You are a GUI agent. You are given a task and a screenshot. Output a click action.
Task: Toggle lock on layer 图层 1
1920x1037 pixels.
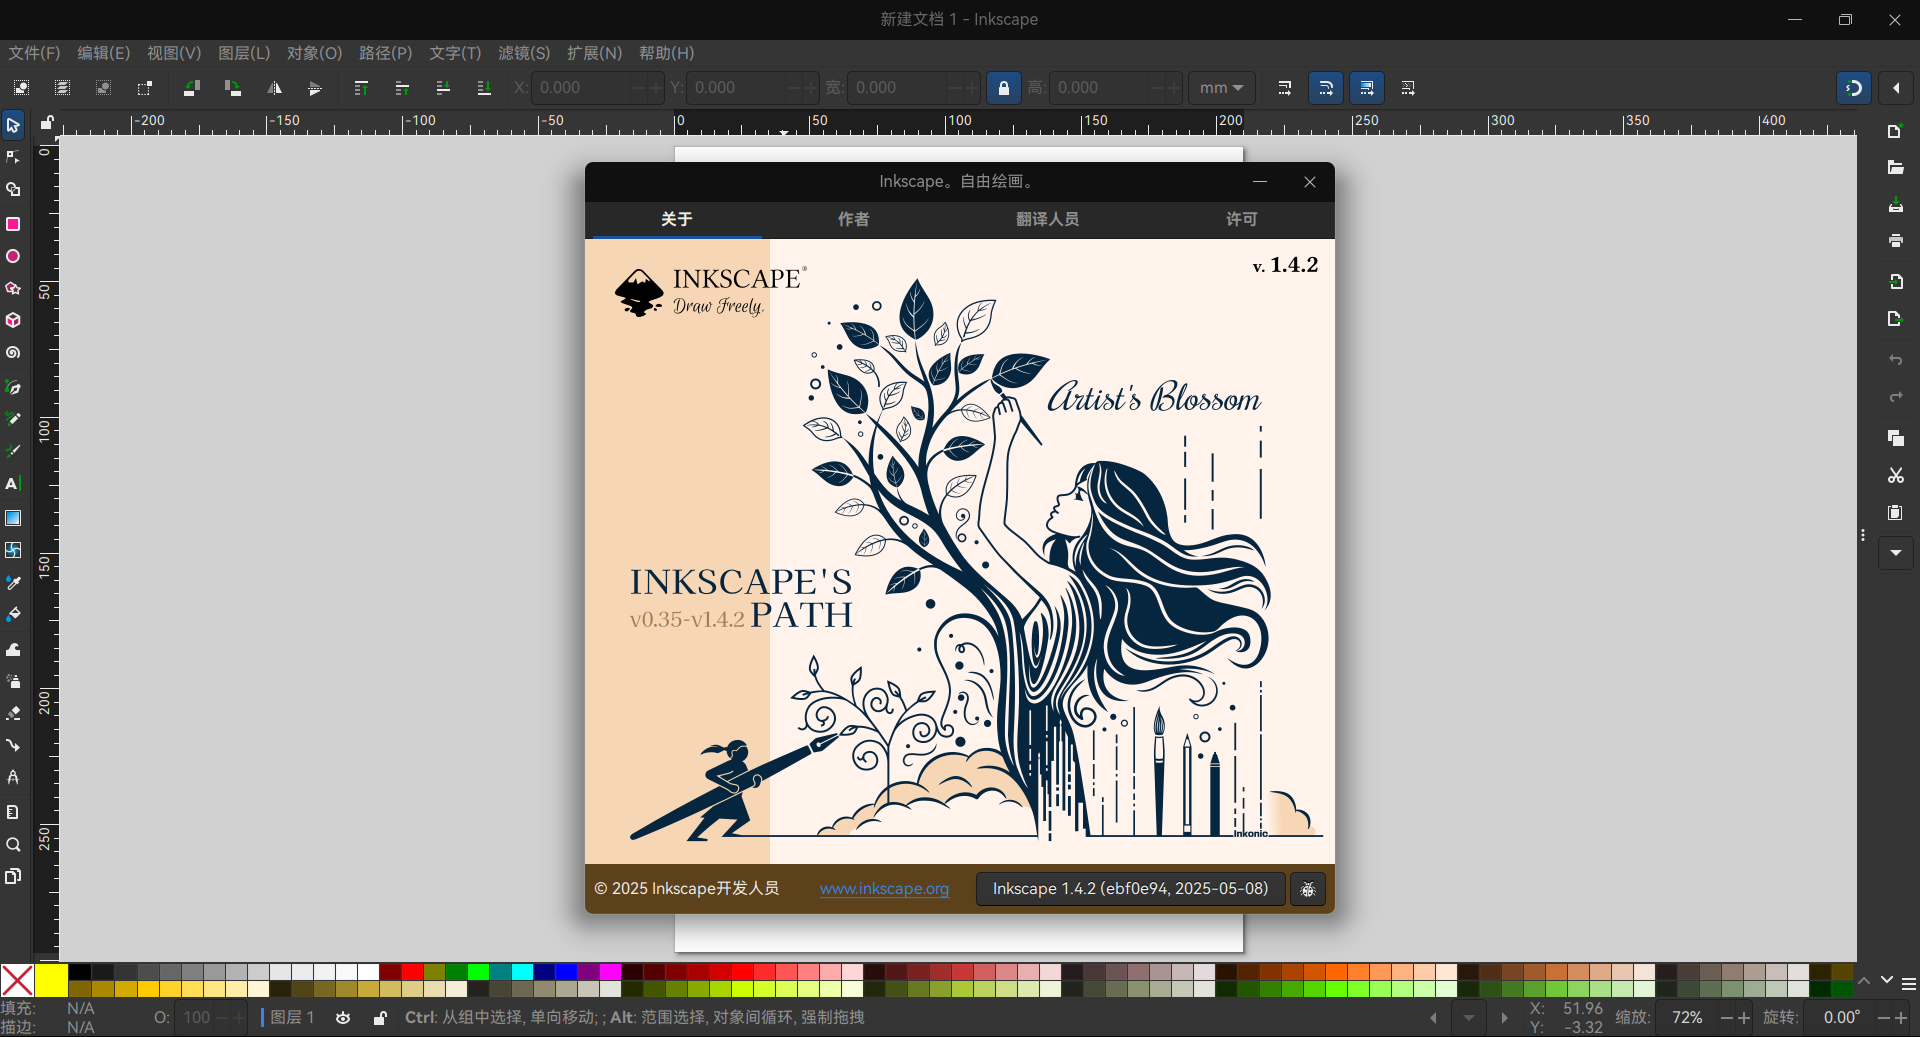[x=380, y=1018]
